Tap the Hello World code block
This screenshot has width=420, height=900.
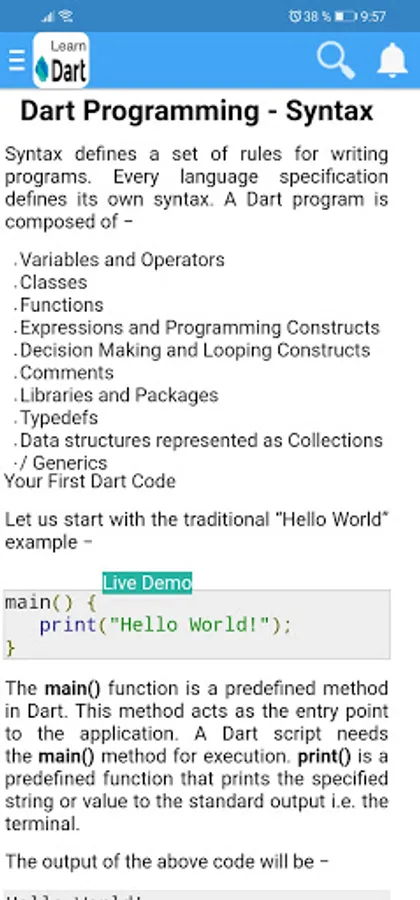coord(196,624)
